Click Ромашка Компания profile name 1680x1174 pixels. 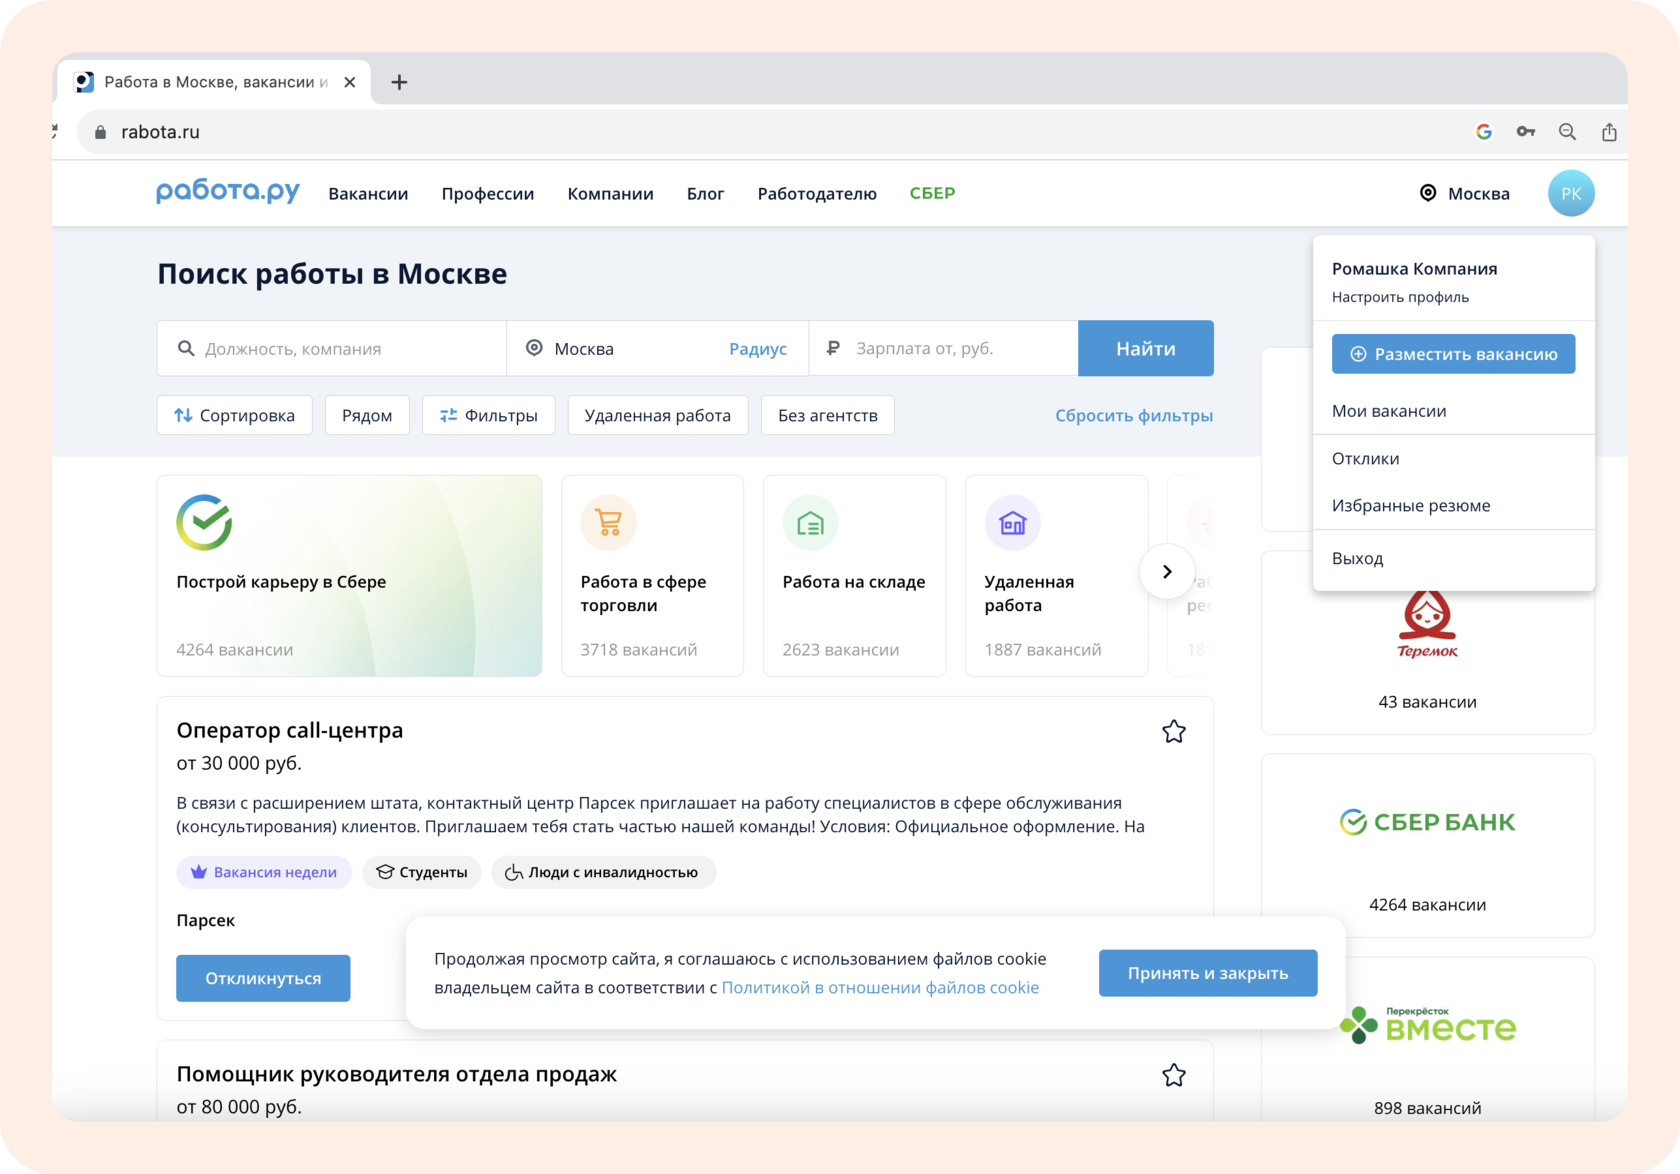(x=1414, y=269)
